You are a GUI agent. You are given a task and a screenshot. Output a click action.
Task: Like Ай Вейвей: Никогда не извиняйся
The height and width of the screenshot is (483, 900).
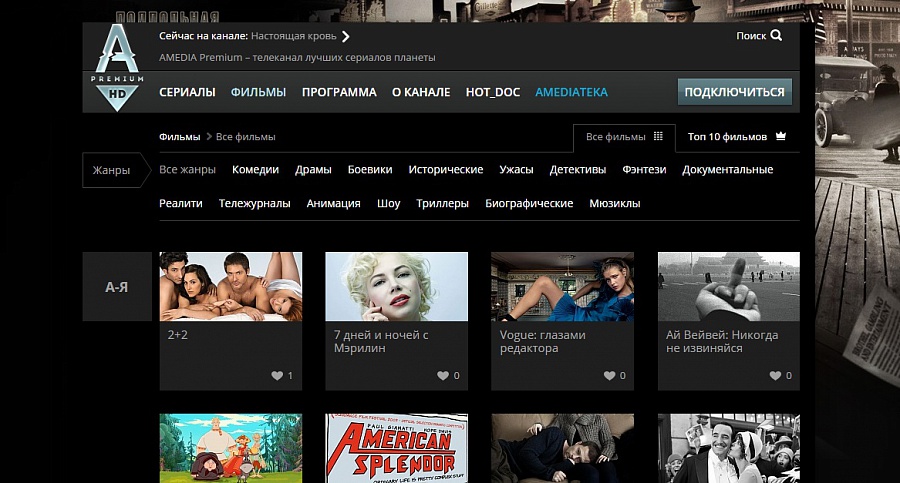click(x=775, y=376)
